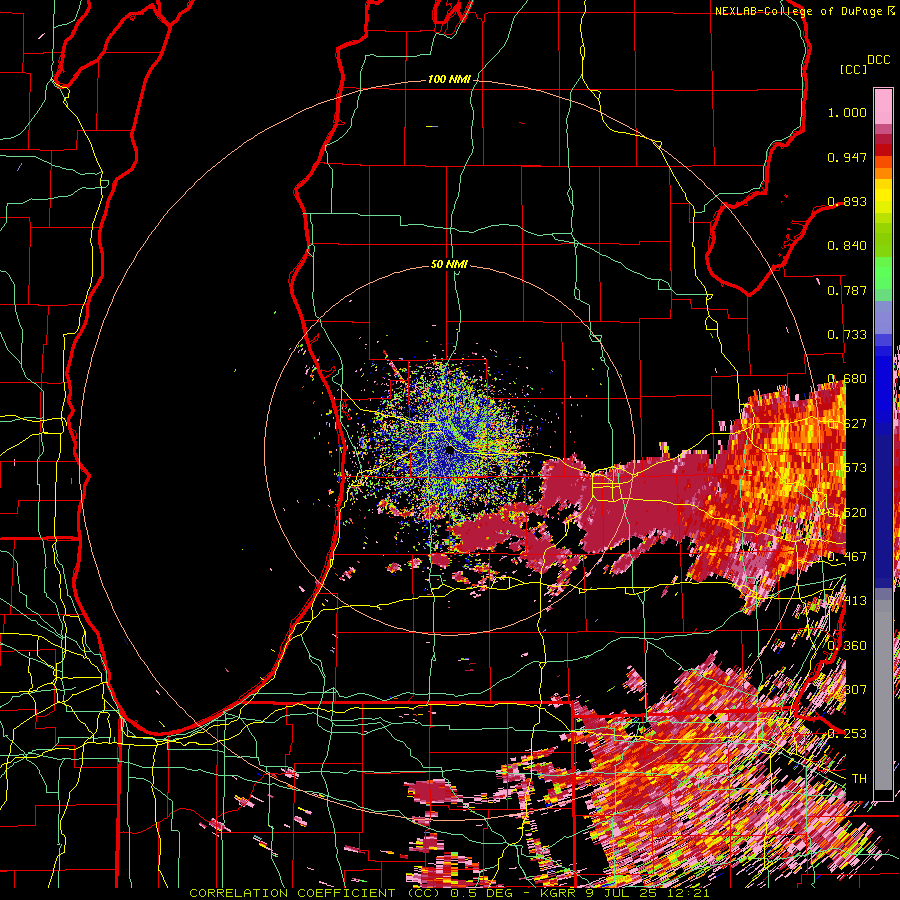Click the 100 NMI range ring label
Viewport: 900px width, 900px height.
point(449,79)
